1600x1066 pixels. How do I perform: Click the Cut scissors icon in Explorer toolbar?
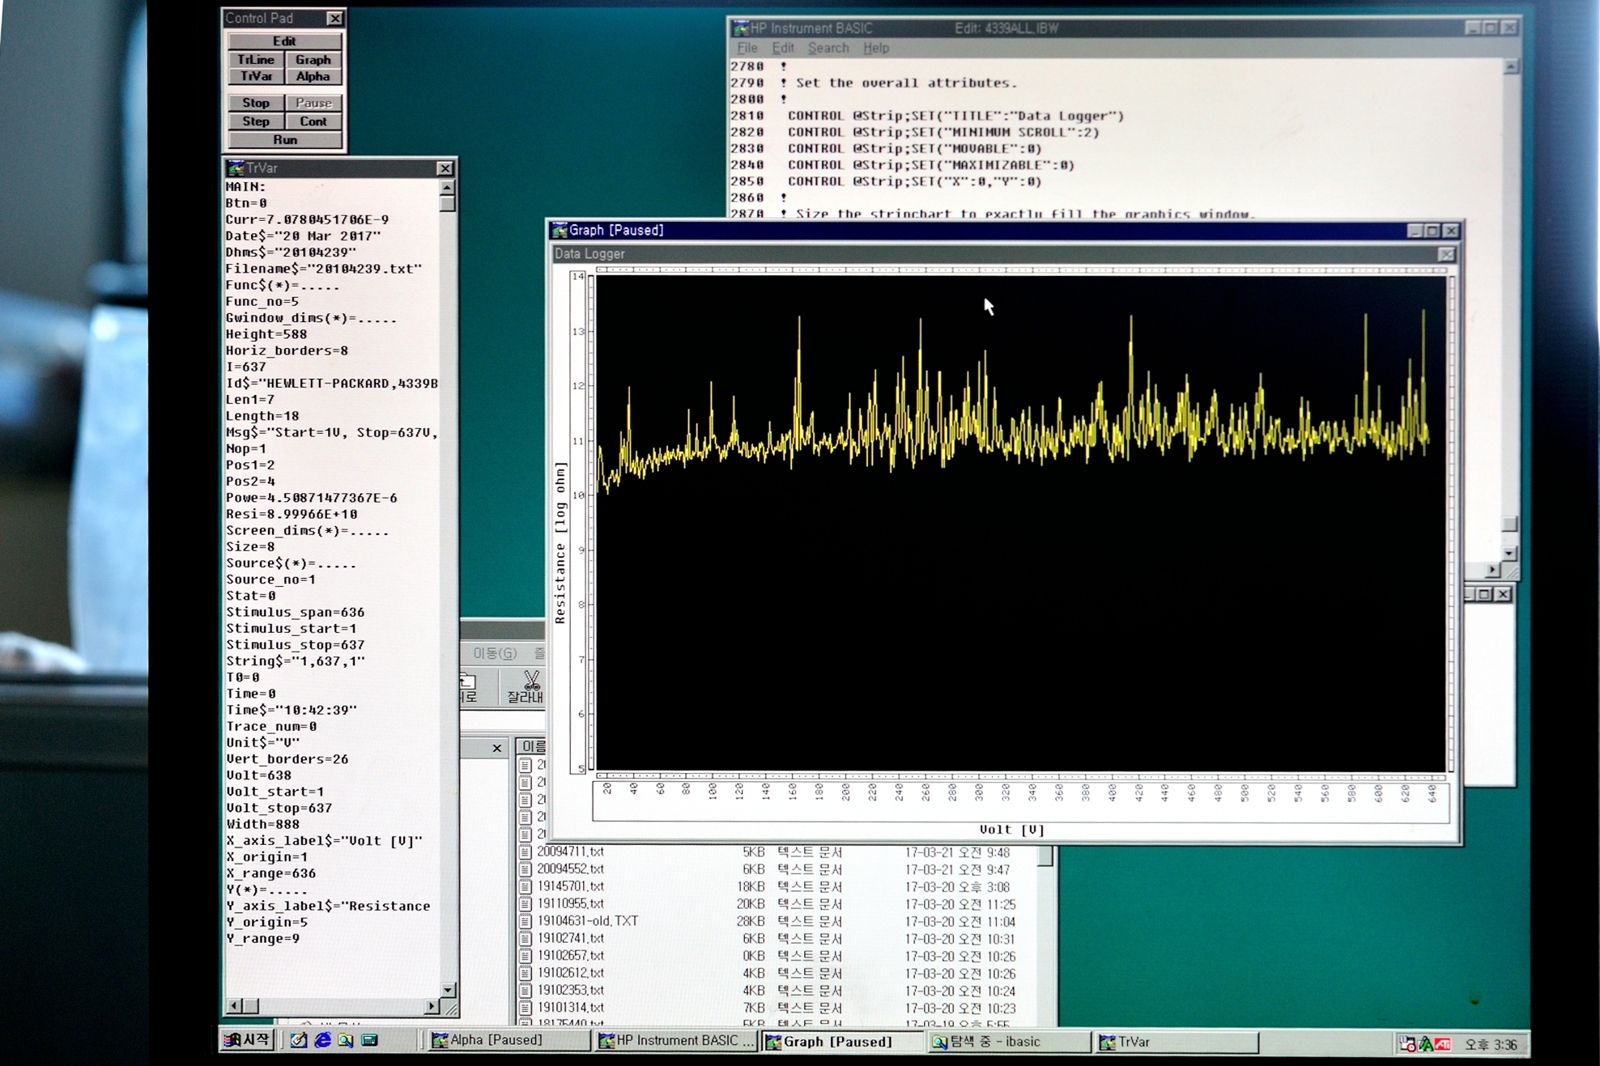530,682
